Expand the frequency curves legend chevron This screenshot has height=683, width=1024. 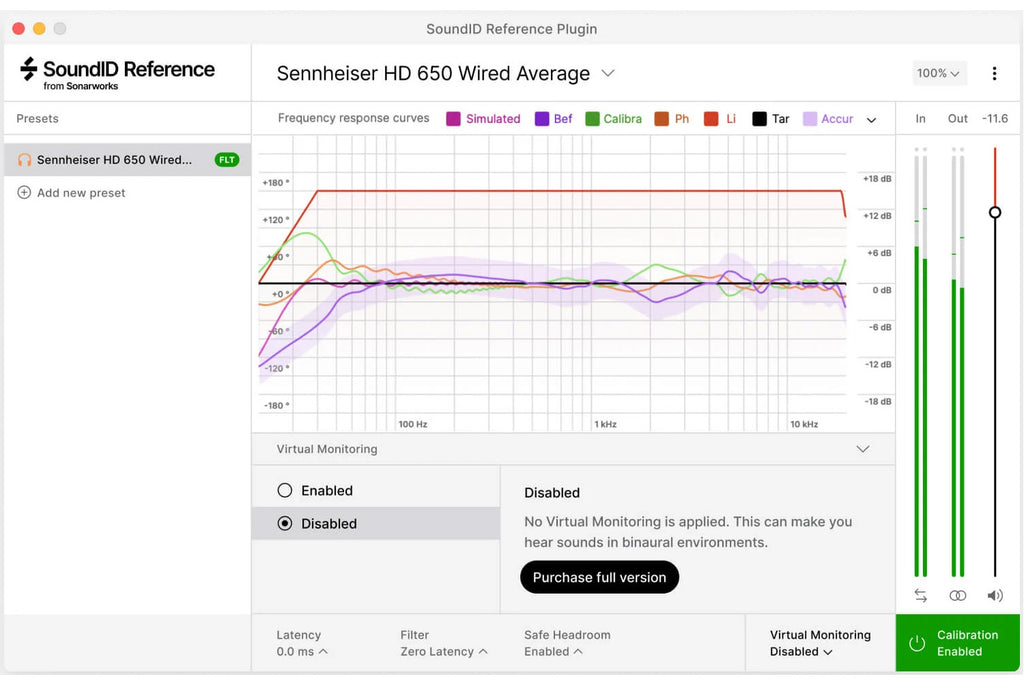click(x=871, y=120)
